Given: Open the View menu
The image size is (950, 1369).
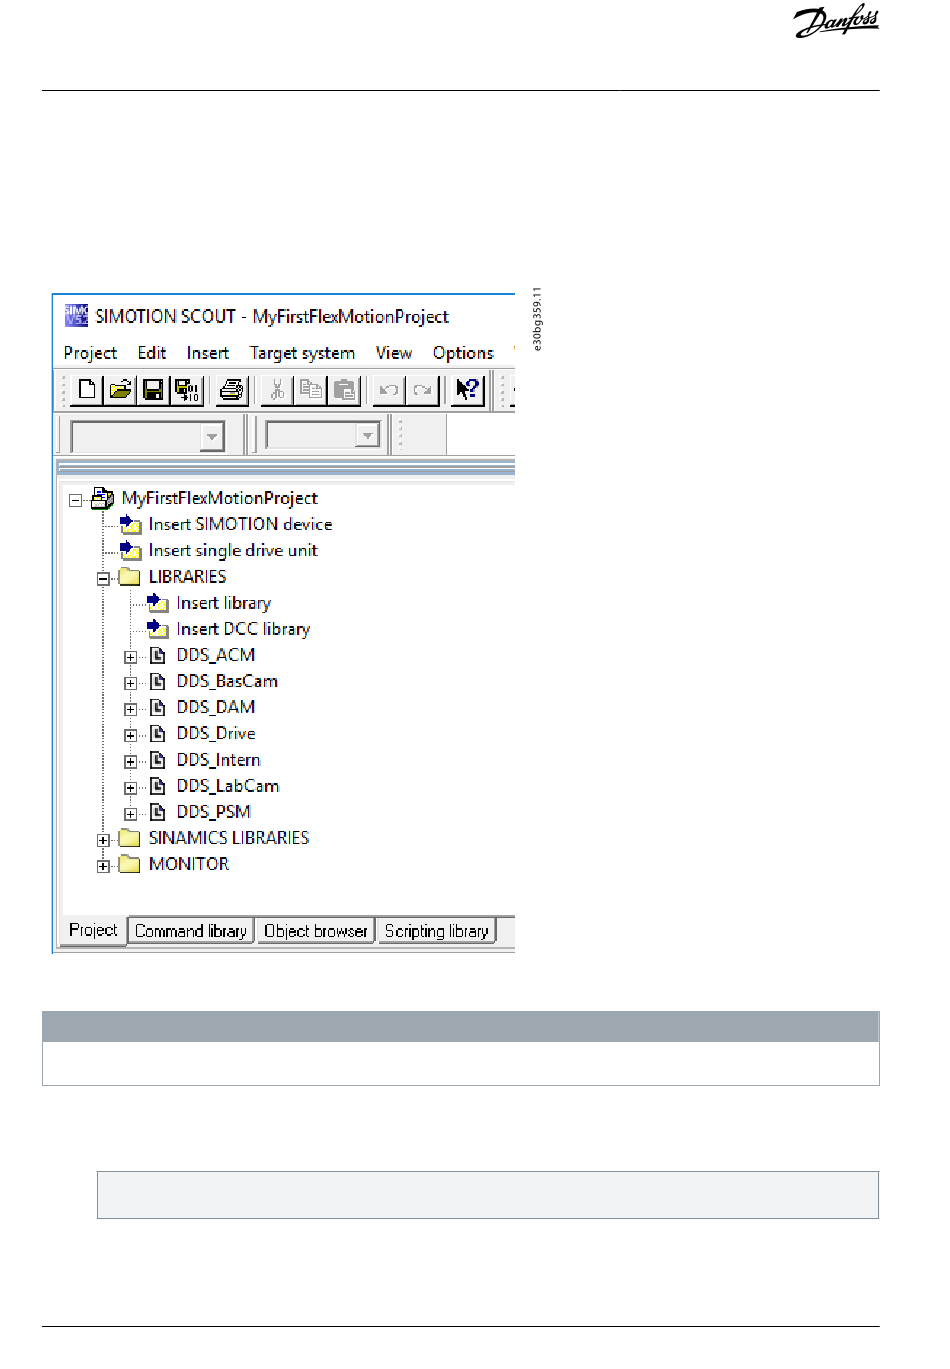Looking at the screenshot, I should pyautogui.click(x=394, y=353).
